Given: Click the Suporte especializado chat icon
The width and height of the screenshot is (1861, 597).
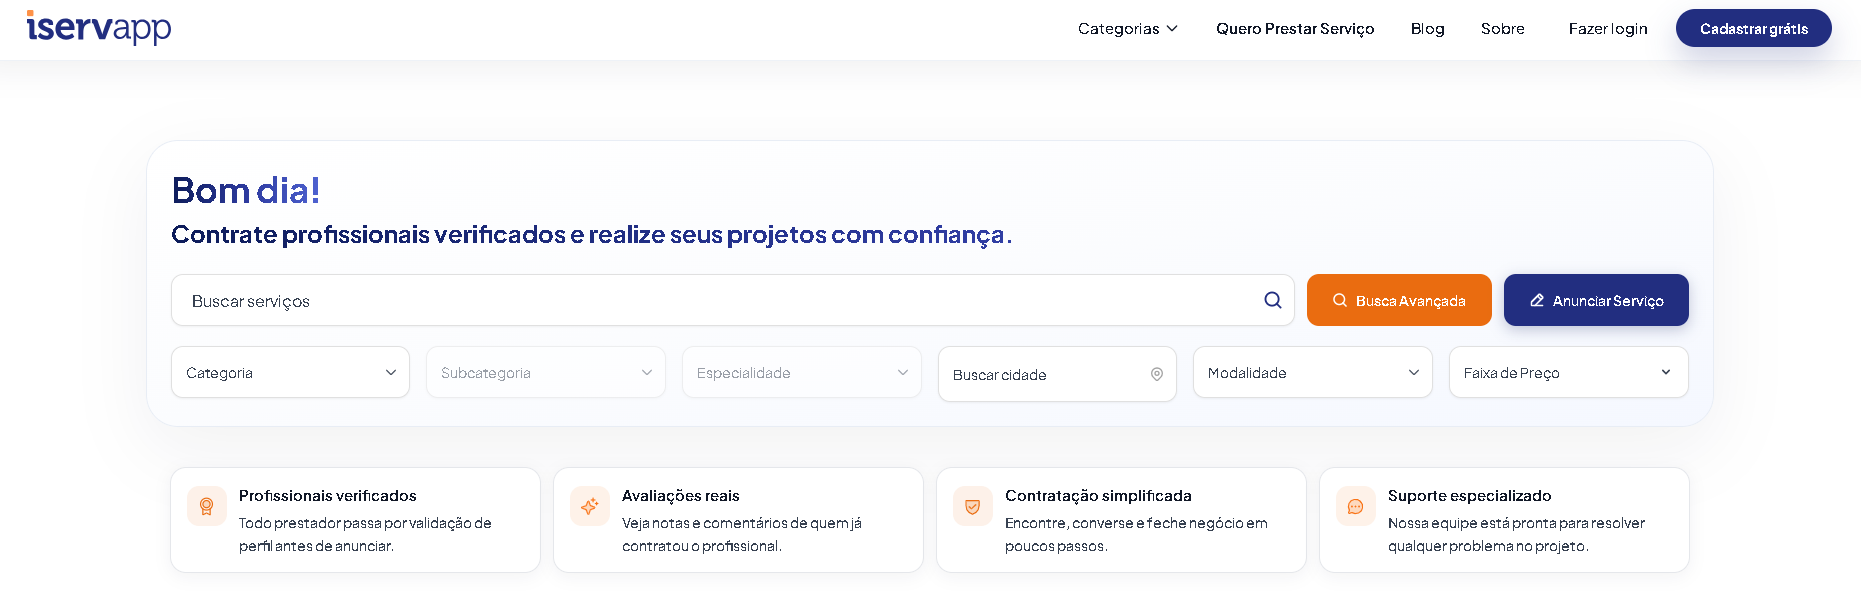Looking at the screenshot, I should click(1356, 506).
